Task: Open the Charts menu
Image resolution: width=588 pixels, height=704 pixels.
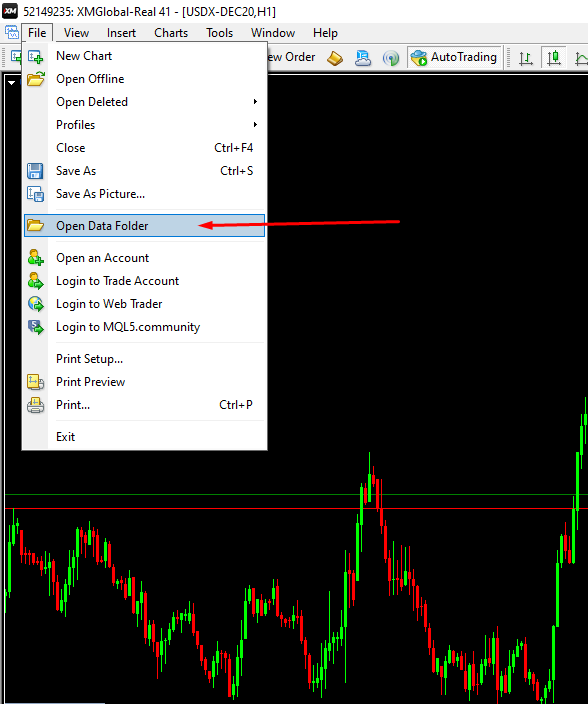Action: tap(171, 33)
